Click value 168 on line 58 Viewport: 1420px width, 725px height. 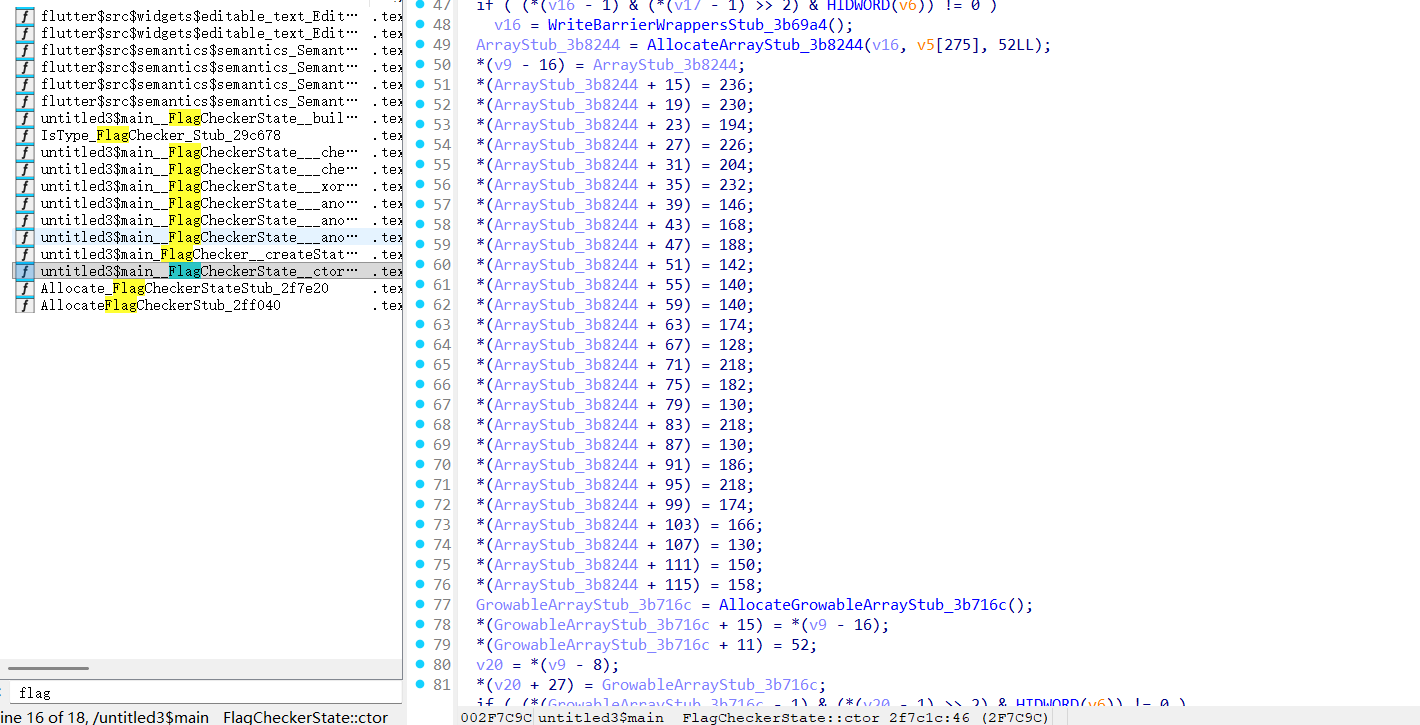tap(732, 225)
